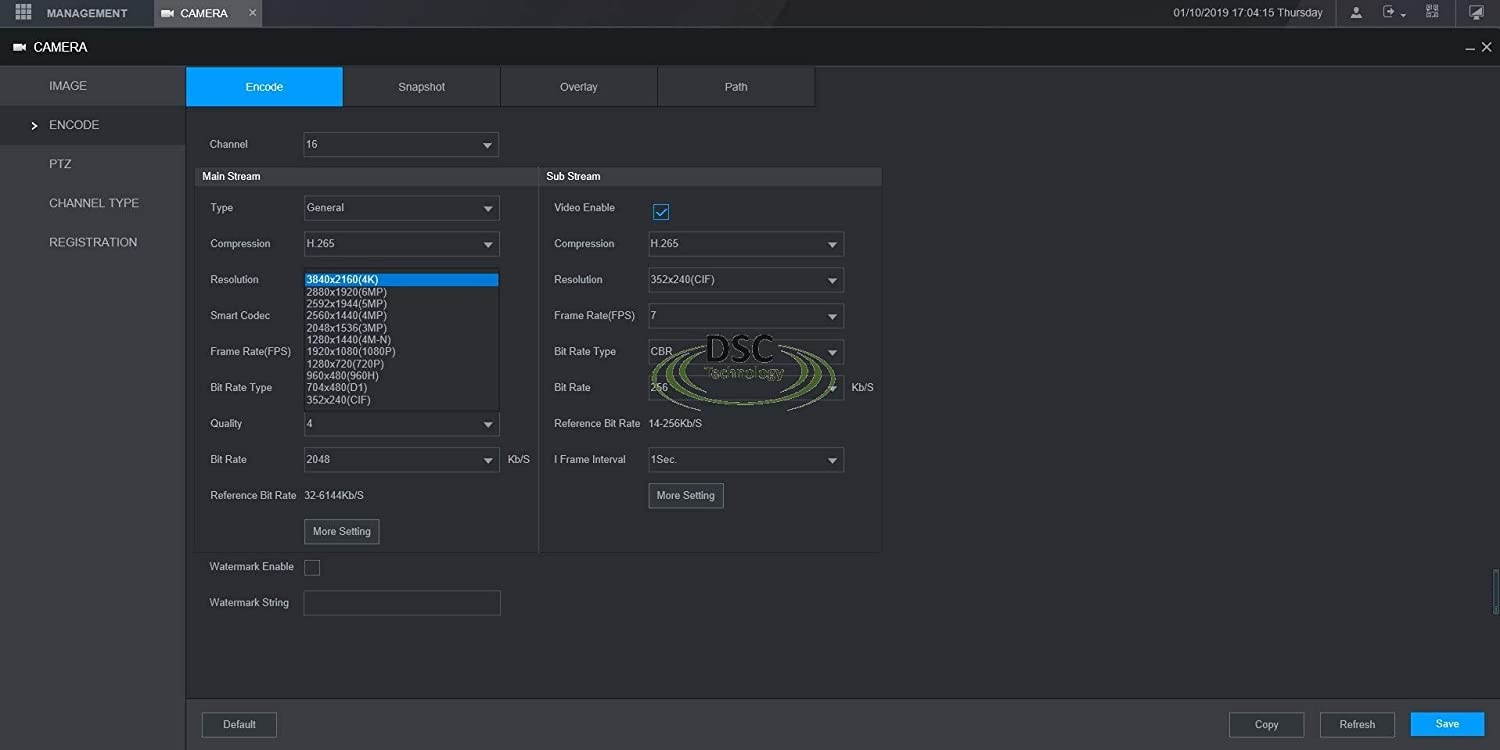
Task: Select 1920x1080(1080P) resolution option
Action: 351,352
